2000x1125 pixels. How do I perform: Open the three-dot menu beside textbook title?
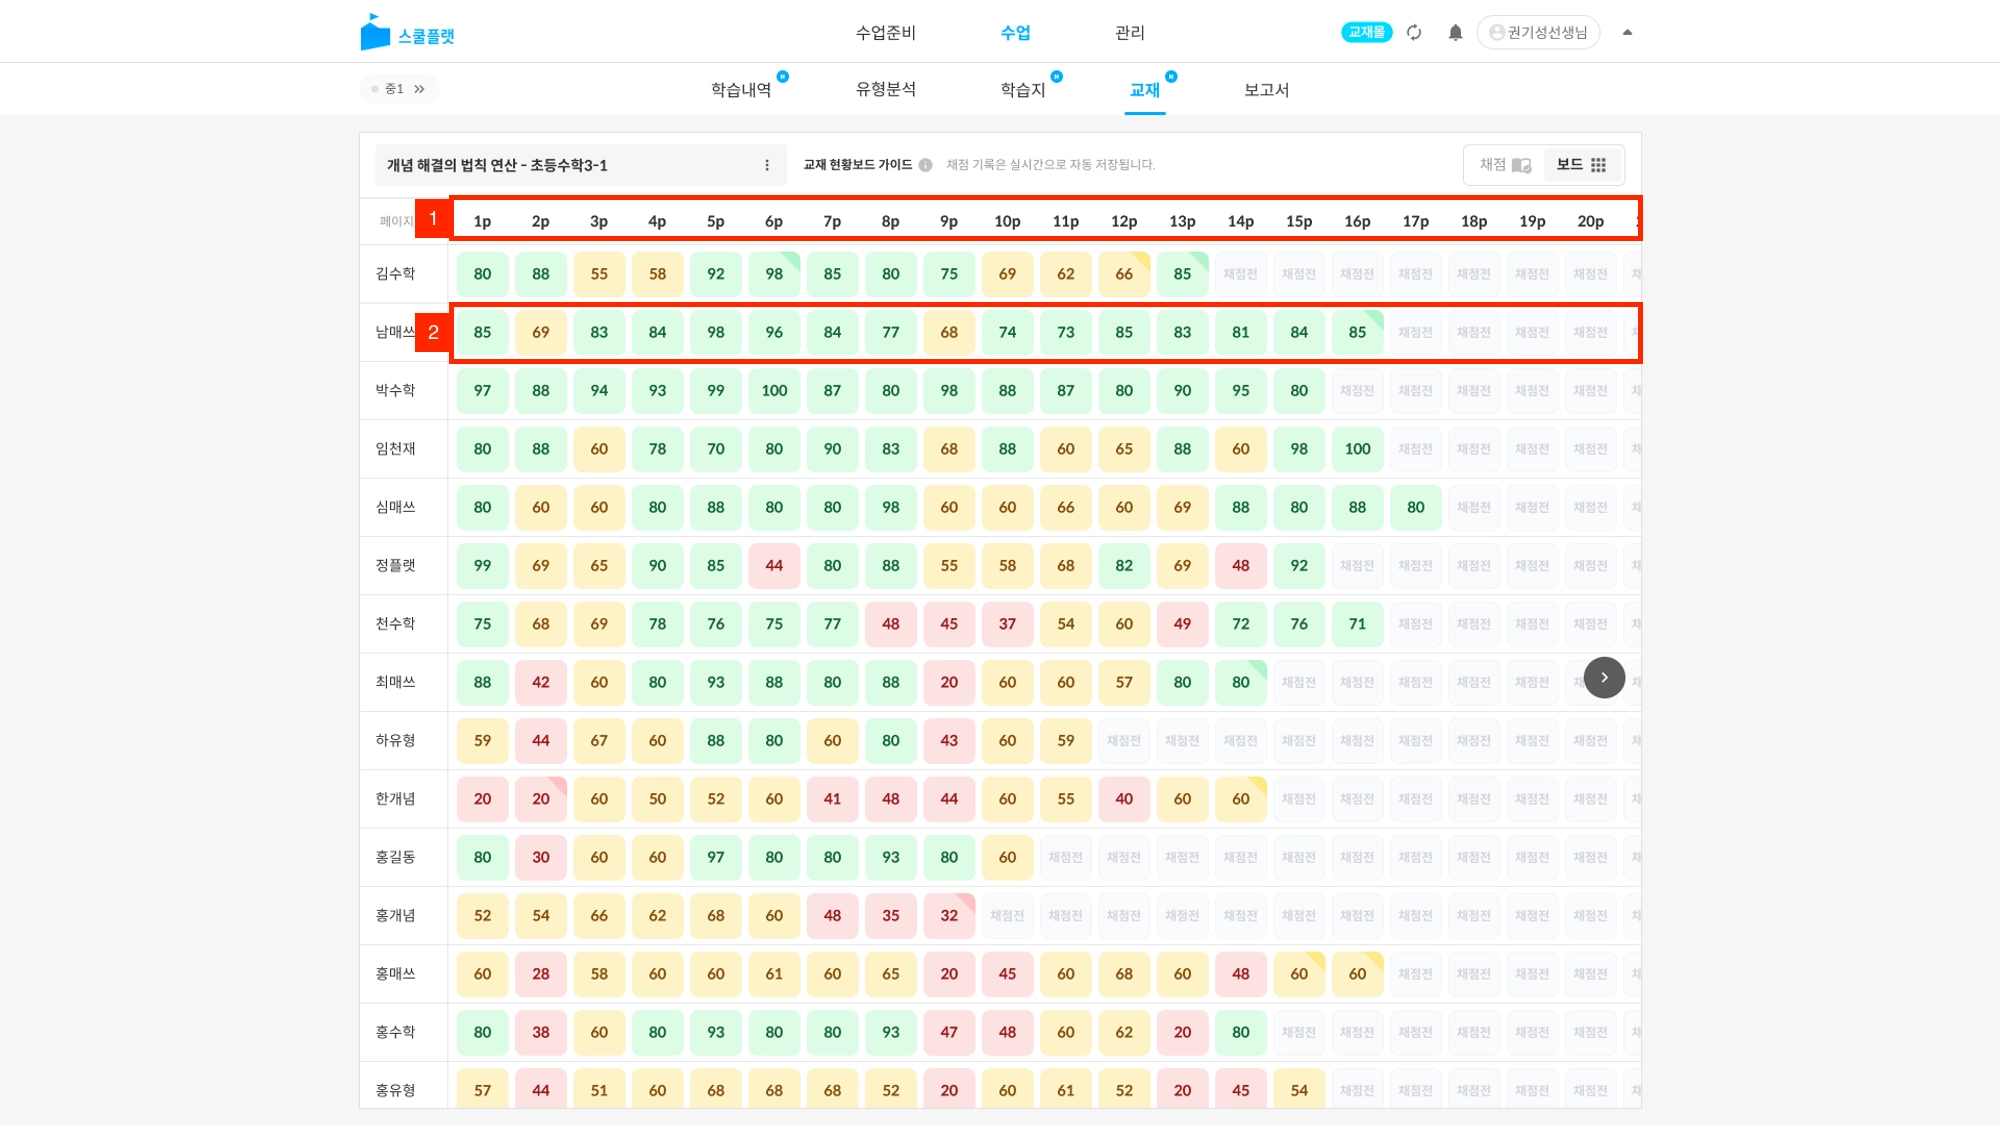[x=767, y=165]
